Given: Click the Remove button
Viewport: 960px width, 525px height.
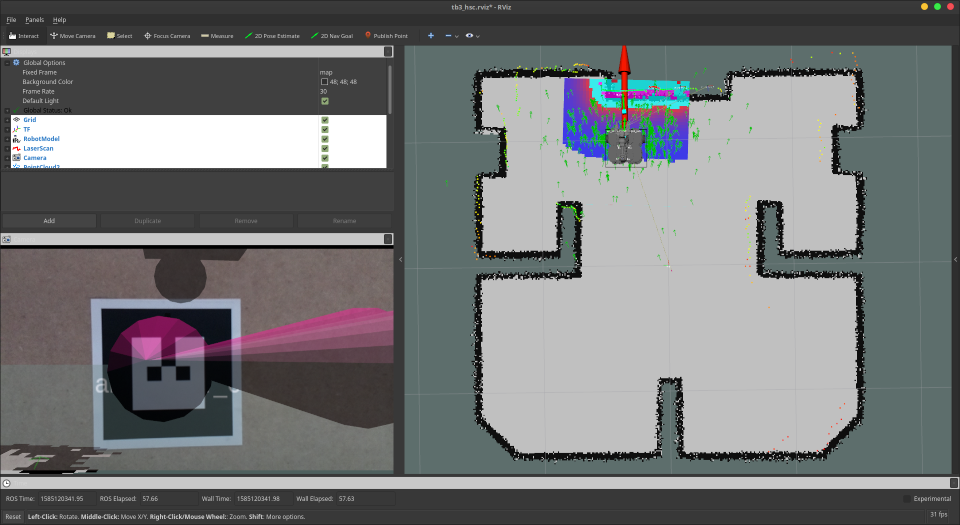Looking at the screenshot, I should point(246,220).
